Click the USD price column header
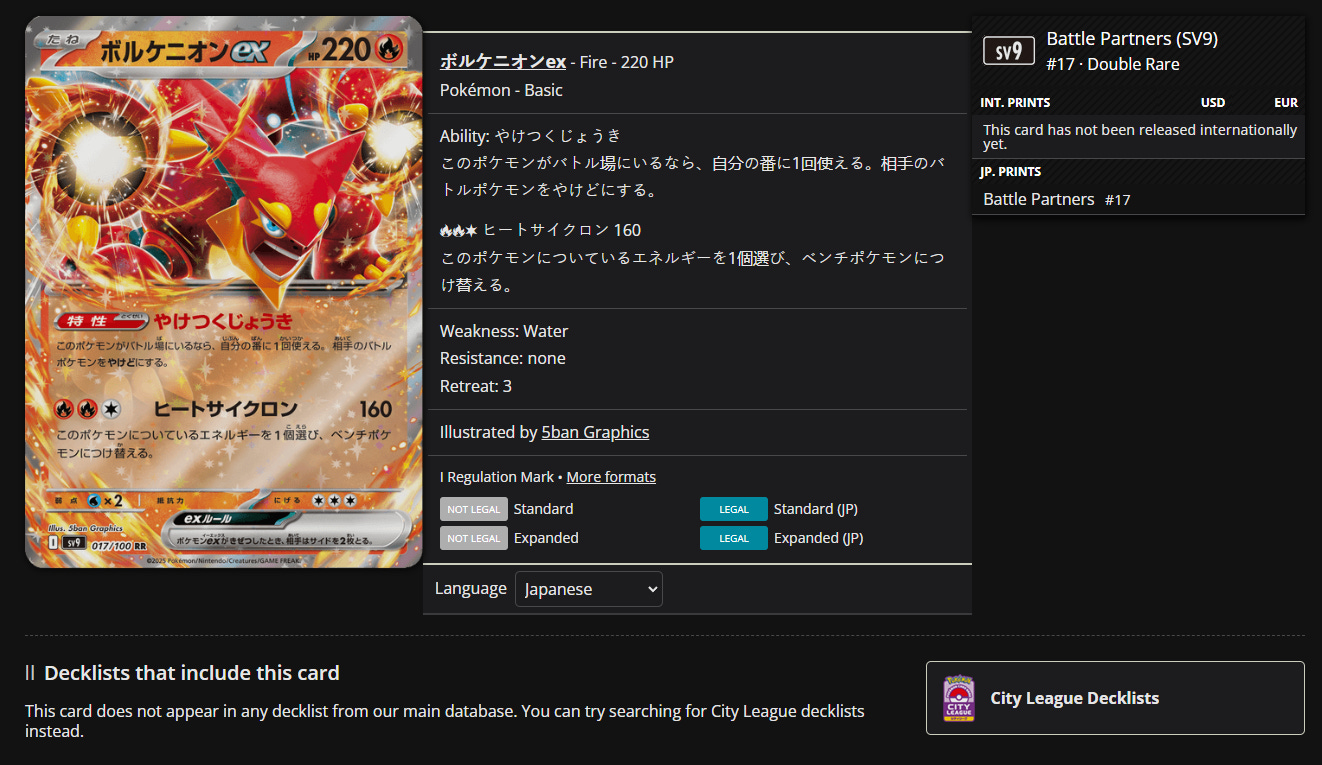 1213,102
